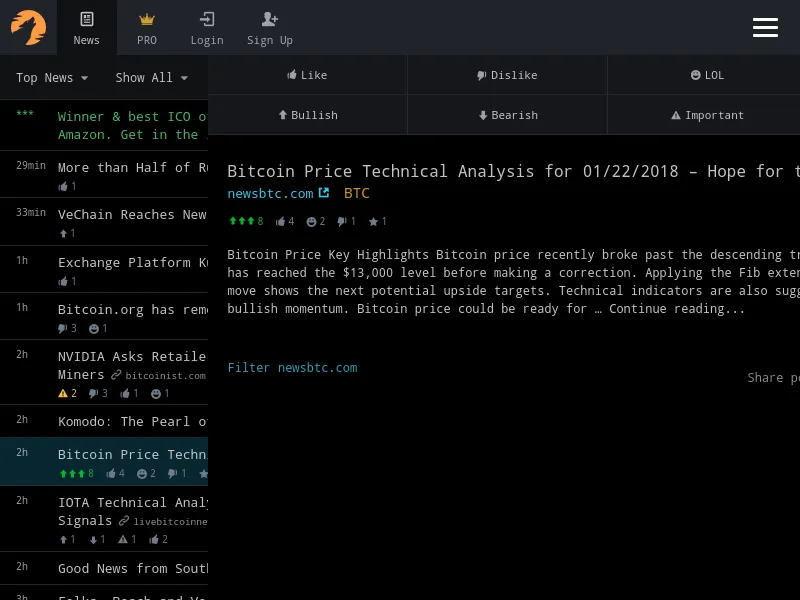This screenshot has width=800, height=600.
Task: Click the Filter newsbtc.com link
Action: [x=292, y=367]
